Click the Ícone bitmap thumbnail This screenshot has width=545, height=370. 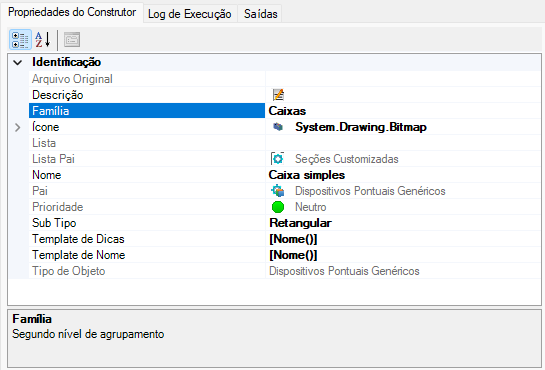[278, 127]
